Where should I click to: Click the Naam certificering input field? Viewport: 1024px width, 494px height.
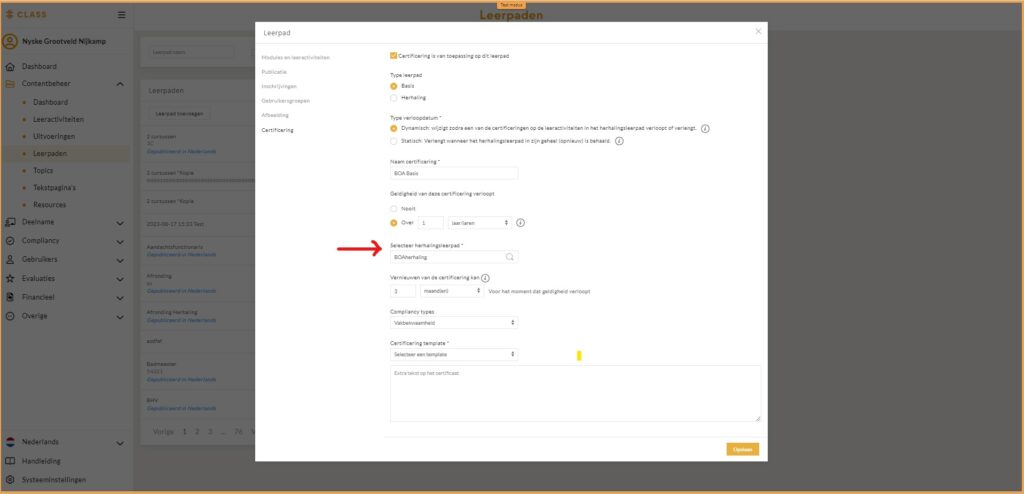coord(453,174)
